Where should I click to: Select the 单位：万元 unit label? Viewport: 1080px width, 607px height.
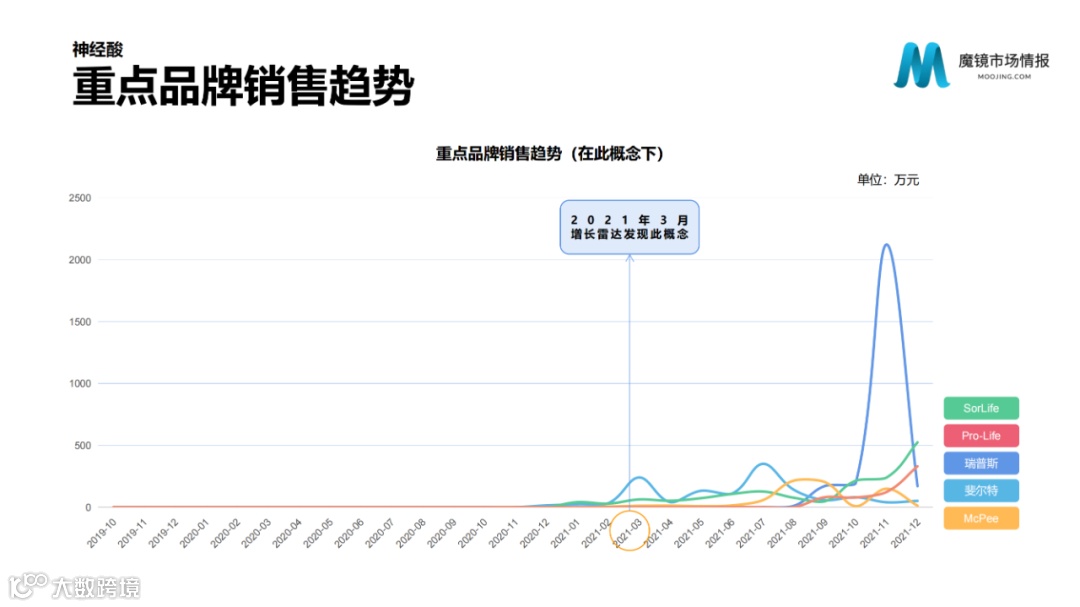(888, 180)
